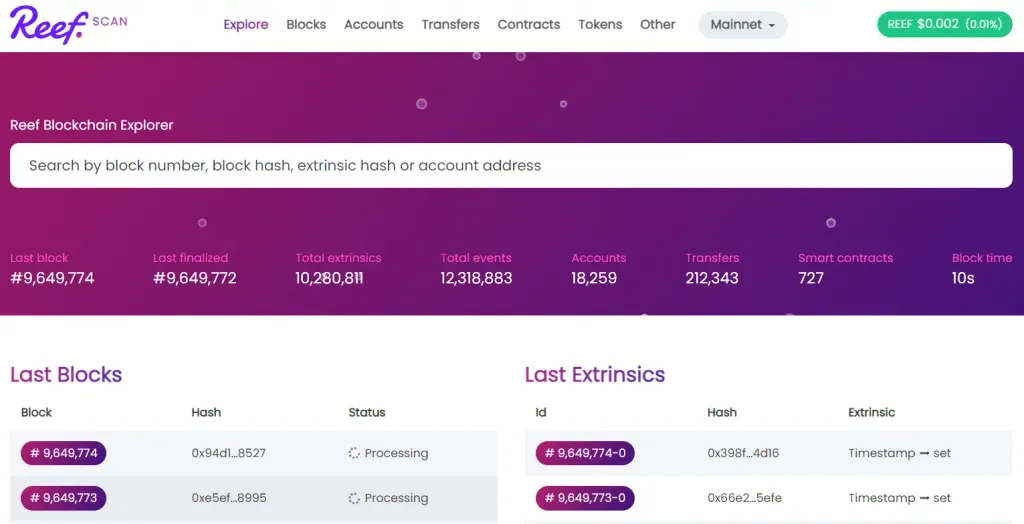Go to the Explore tab
This screenshot has width=1024, height=524.
tap(246, 25)
